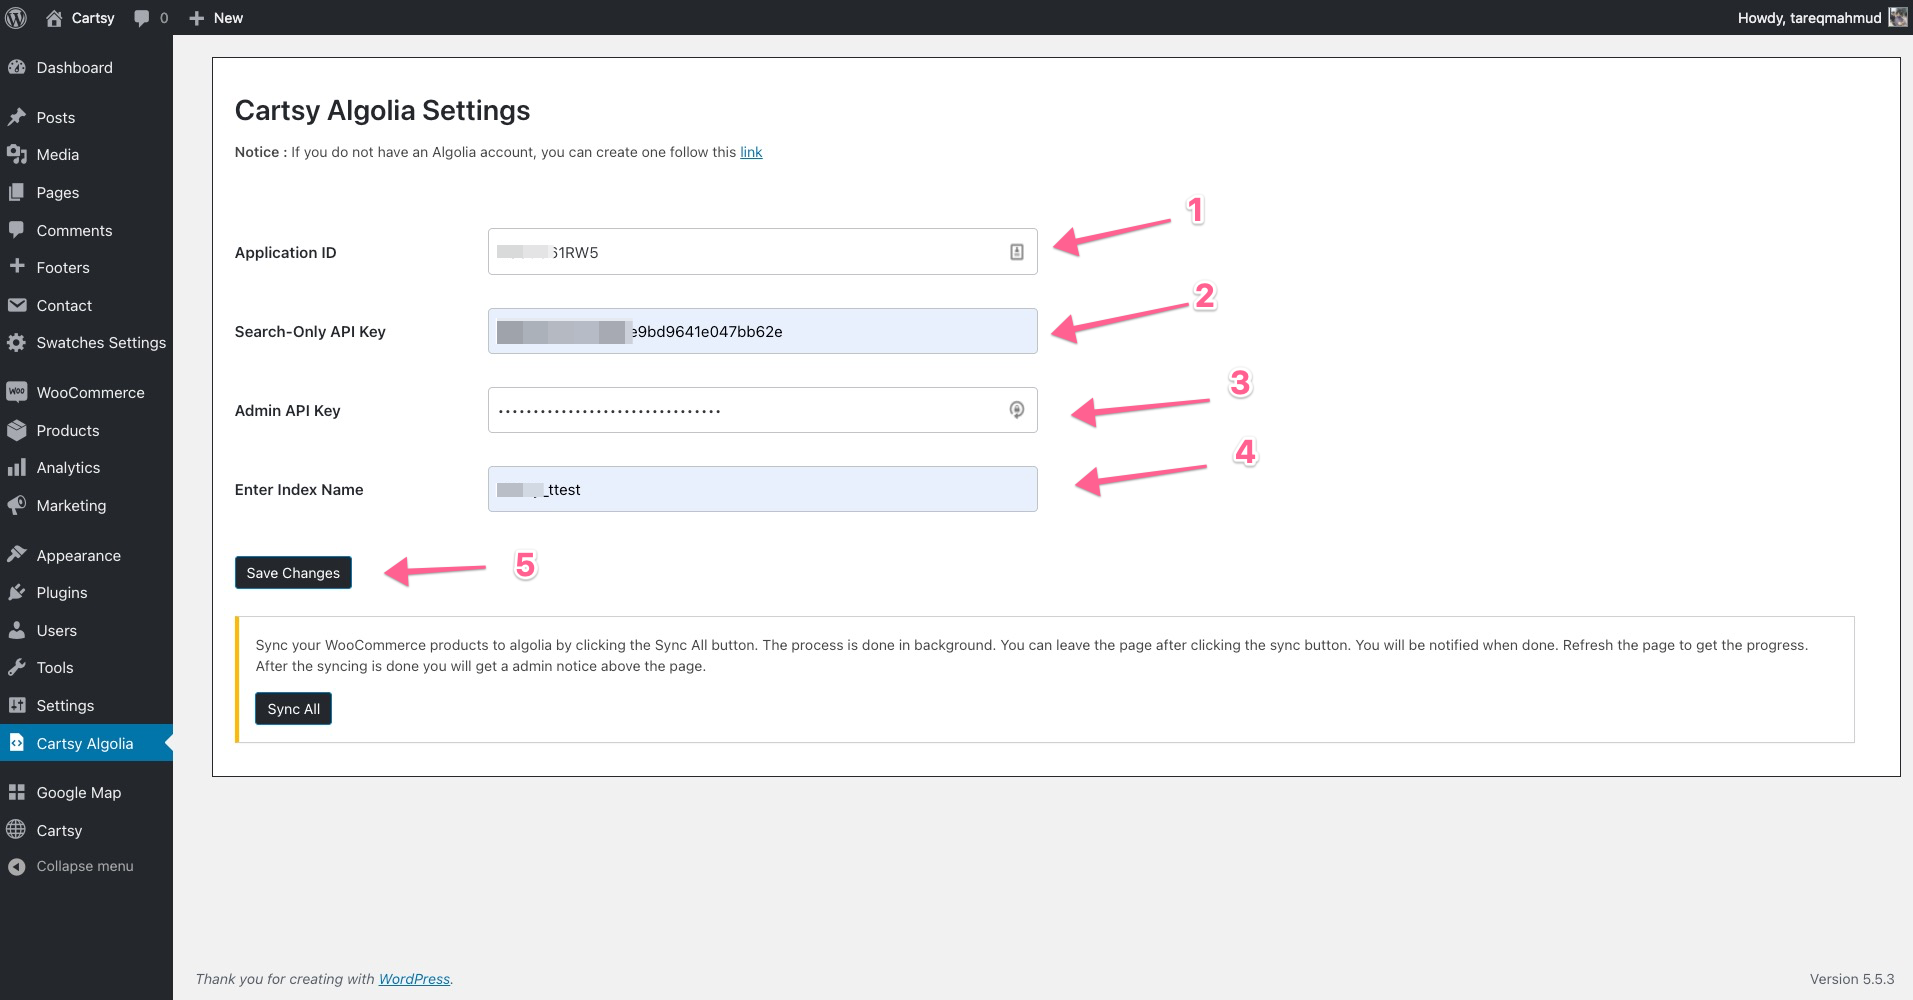This screenshot has width=1913, height=1000.
Task: Click the Save Changes button
Action: click(293, 572)
